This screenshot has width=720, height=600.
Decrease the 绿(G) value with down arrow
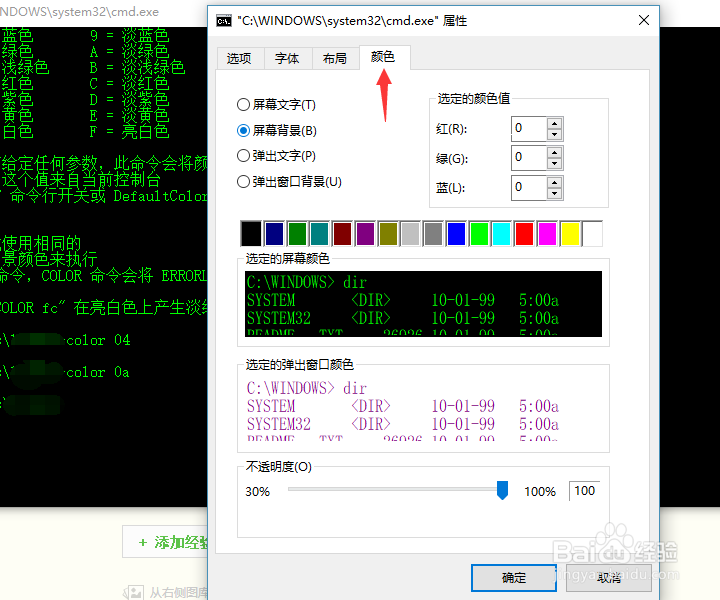pyautogui.click(x=555, y=164)
